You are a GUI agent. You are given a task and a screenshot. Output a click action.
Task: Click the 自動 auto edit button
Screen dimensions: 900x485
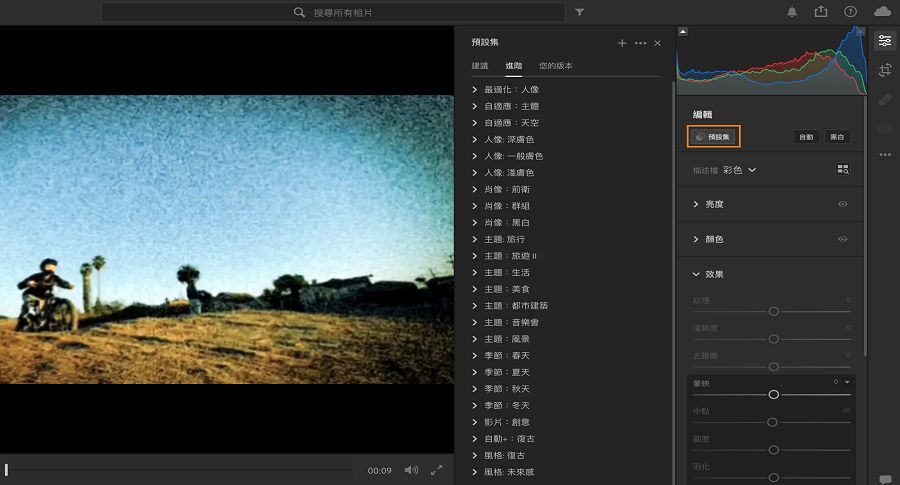click(806, 137)
